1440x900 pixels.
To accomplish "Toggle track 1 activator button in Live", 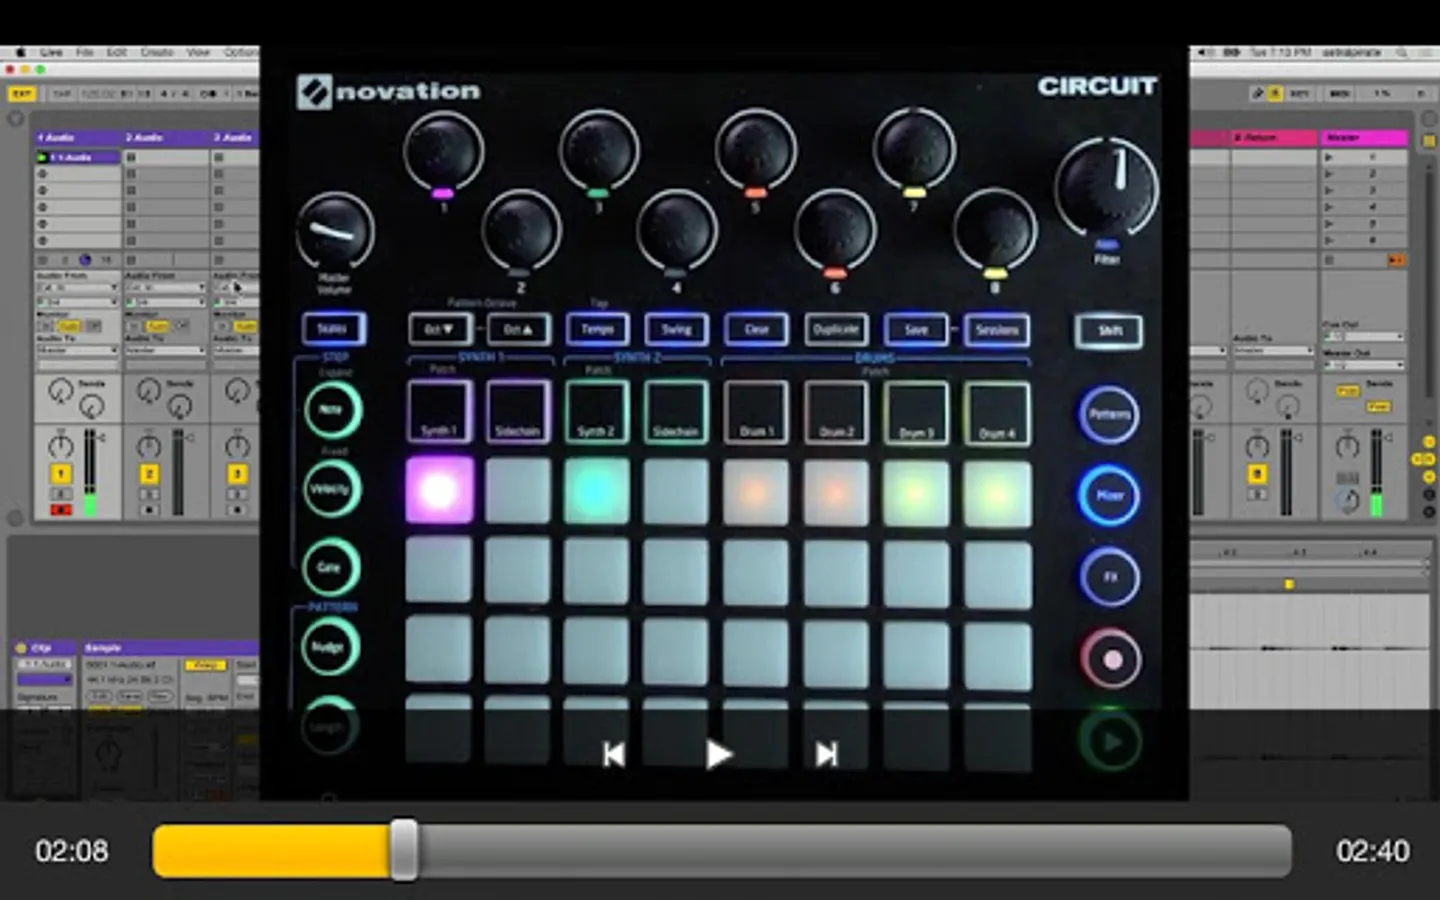I will tap(61, 474).
